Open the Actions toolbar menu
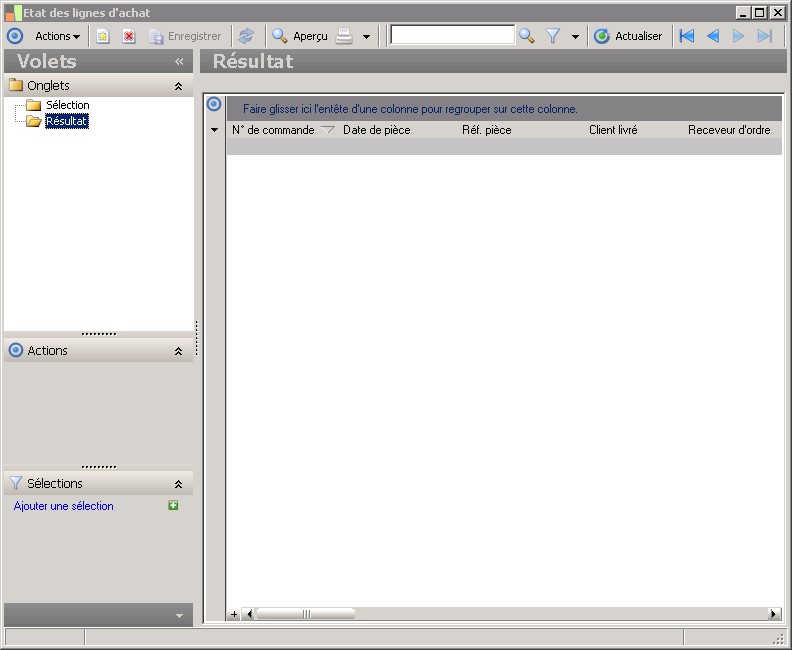The height and width of the screenshot is (650, 792). point(57,36)
